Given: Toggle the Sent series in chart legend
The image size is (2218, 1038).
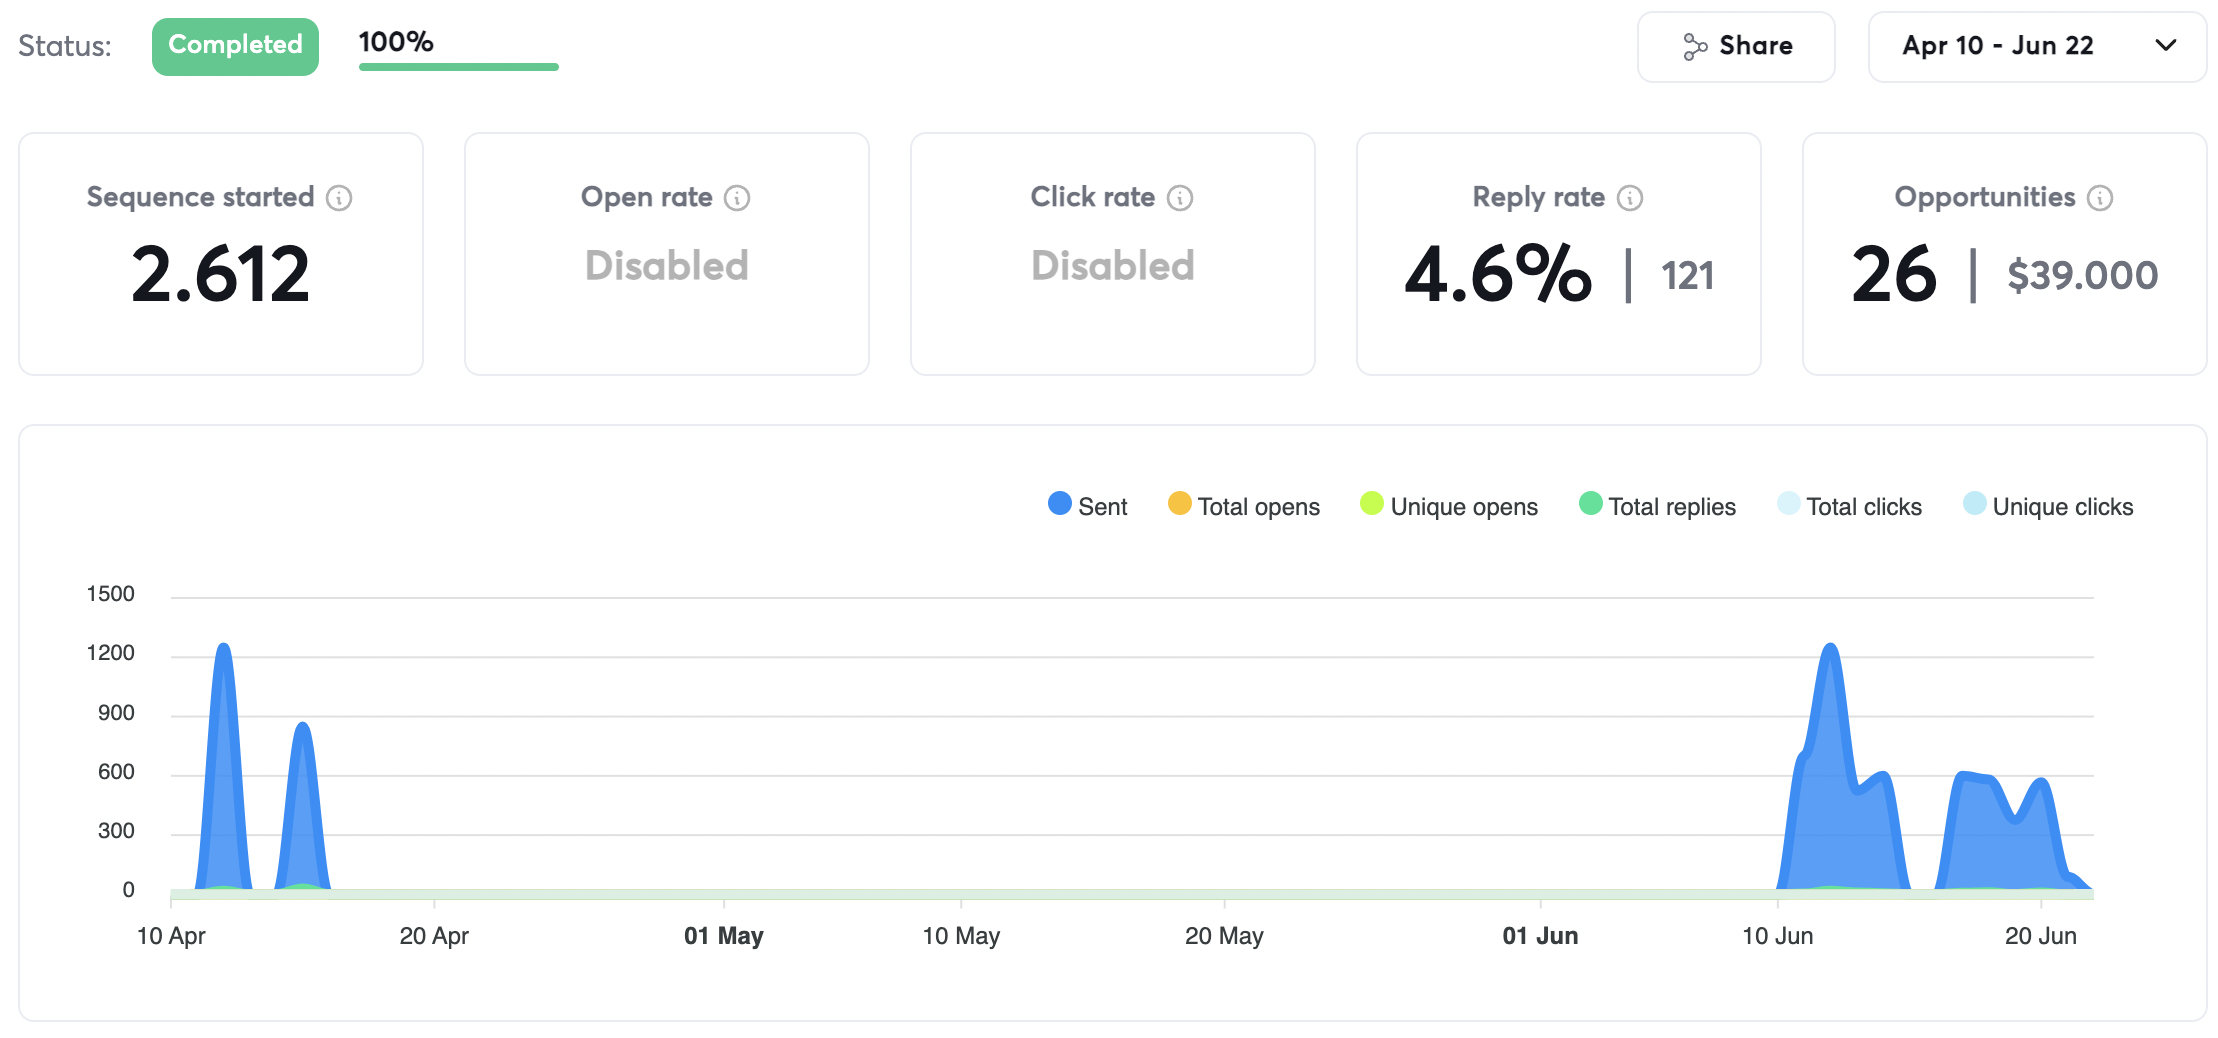Looking at the screenshot, I should tap(1087, 506).
